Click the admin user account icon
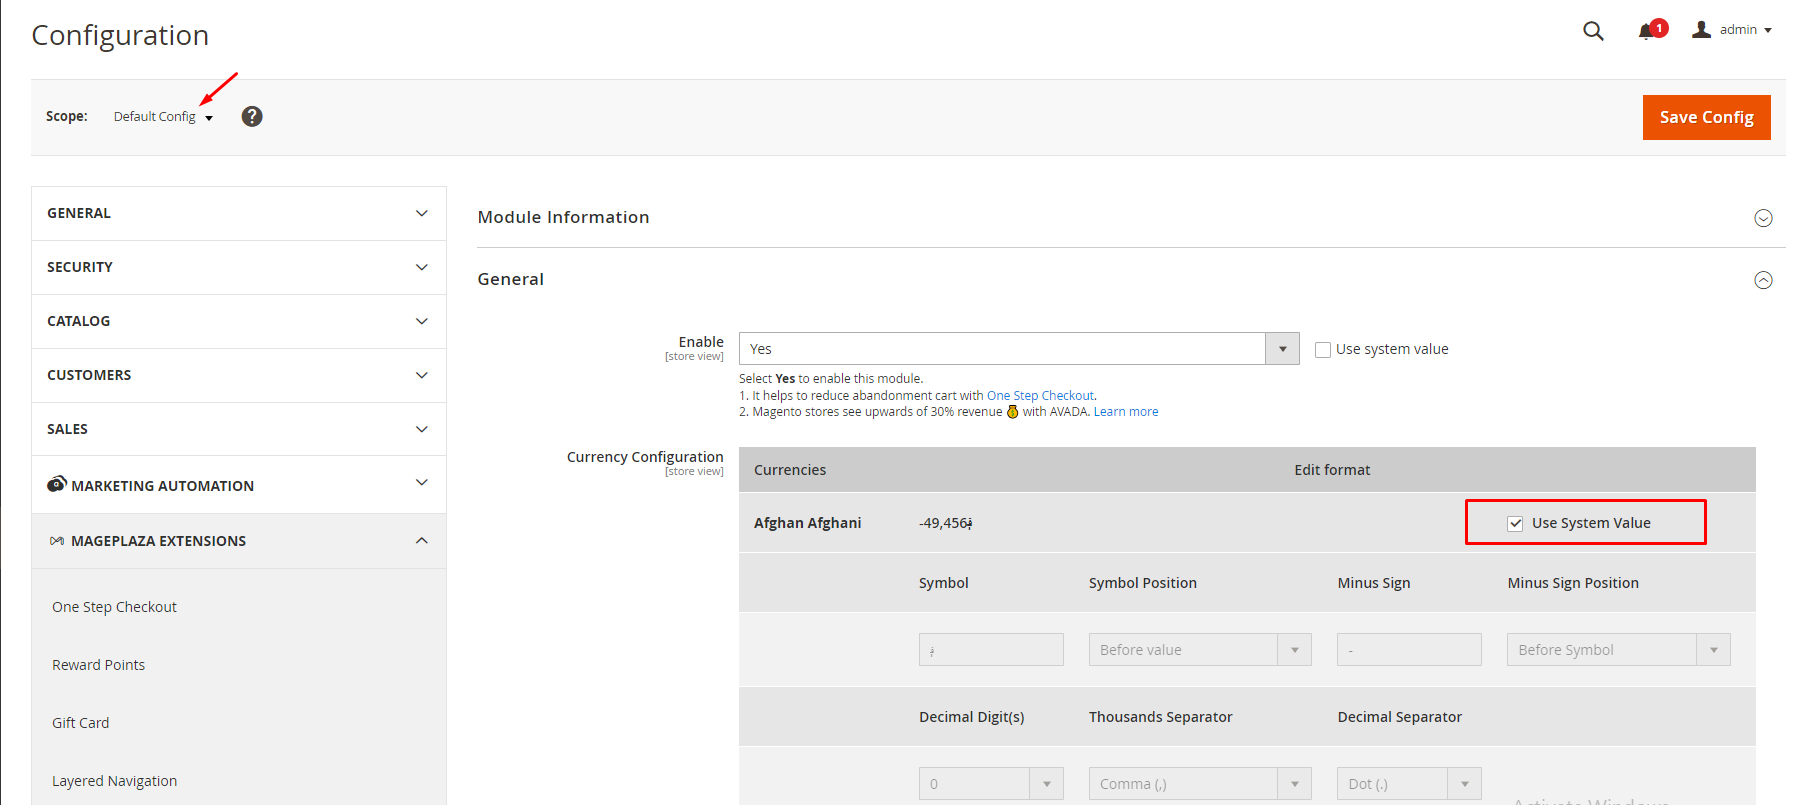The height and width of the screenshot is (805, 1803). coord(1701,30)
